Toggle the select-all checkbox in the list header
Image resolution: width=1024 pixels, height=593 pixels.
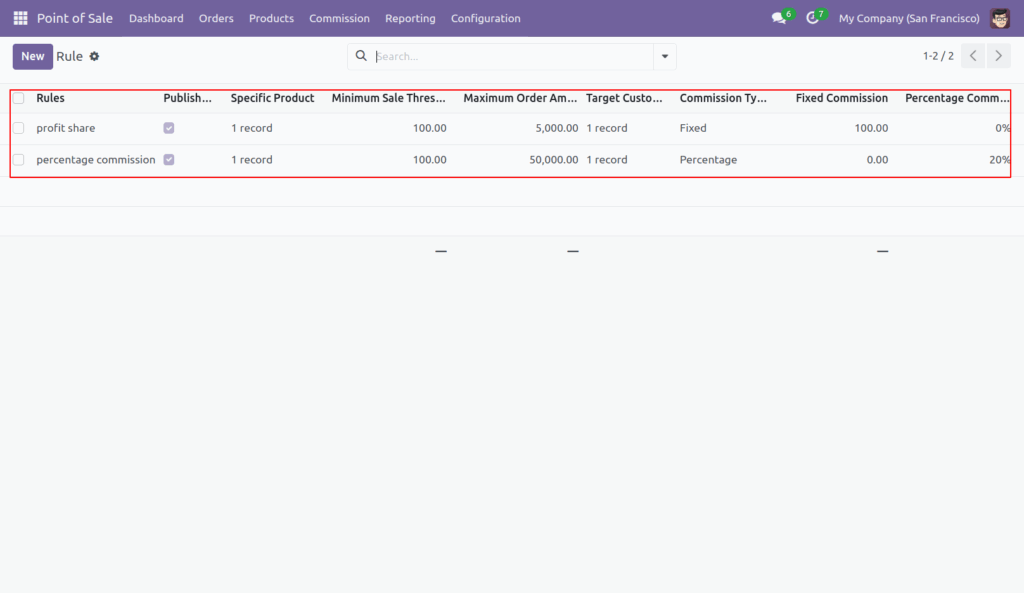(x=18, y=99)
